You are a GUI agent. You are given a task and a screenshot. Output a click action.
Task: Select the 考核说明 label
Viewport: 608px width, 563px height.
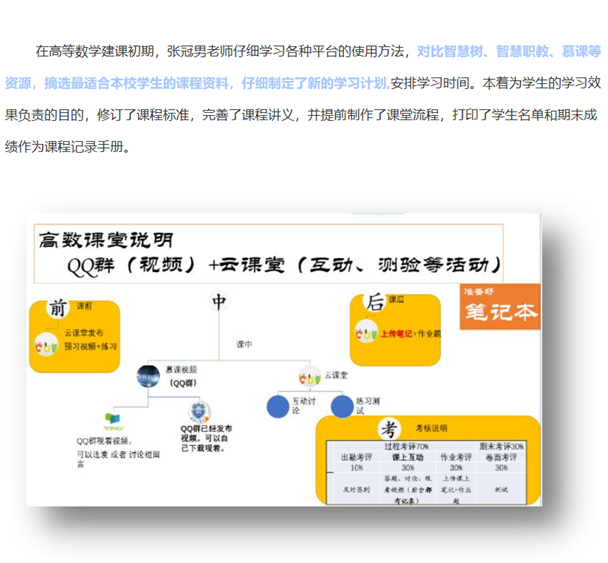pyautogui.click(x=431, y=428)
